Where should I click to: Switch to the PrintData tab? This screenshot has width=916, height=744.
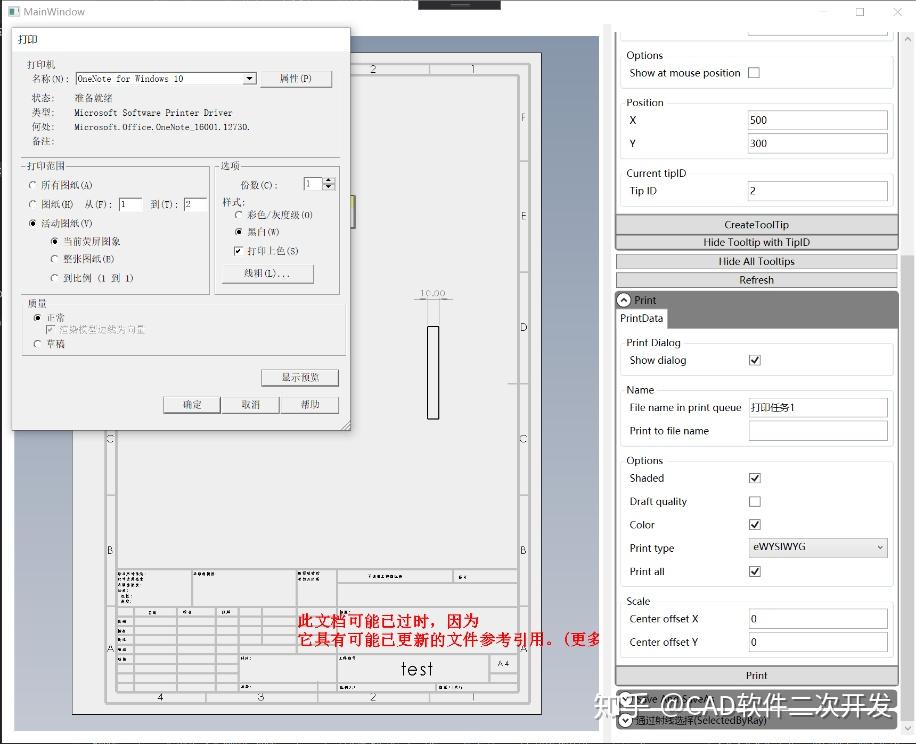click(x=641, y=318)
